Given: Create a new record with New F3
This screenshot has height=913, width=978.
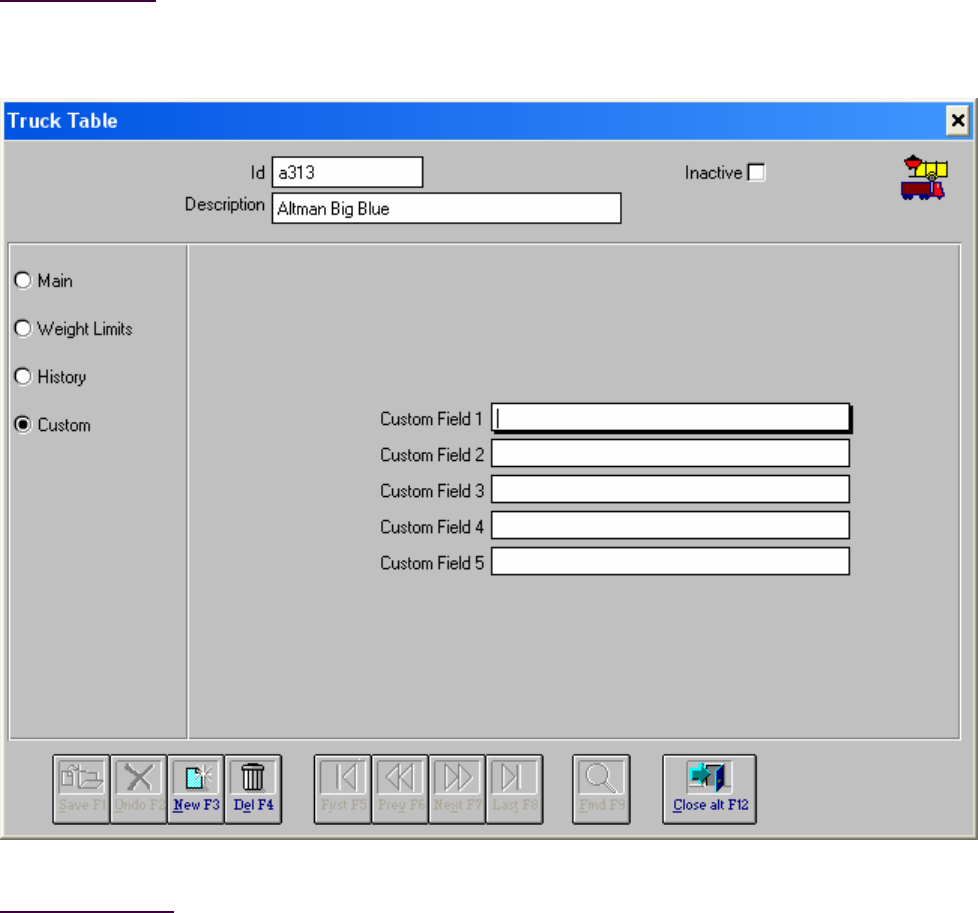Looking at the screenshot, I should tap(196, 790).
